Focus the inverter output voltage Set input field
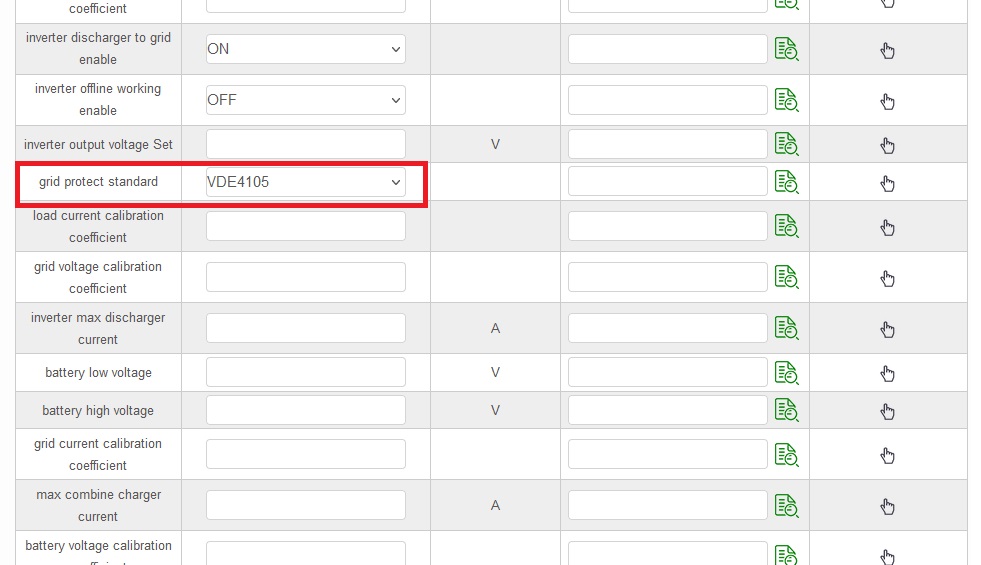Screen dimensions: 981x565 point(305,144)
